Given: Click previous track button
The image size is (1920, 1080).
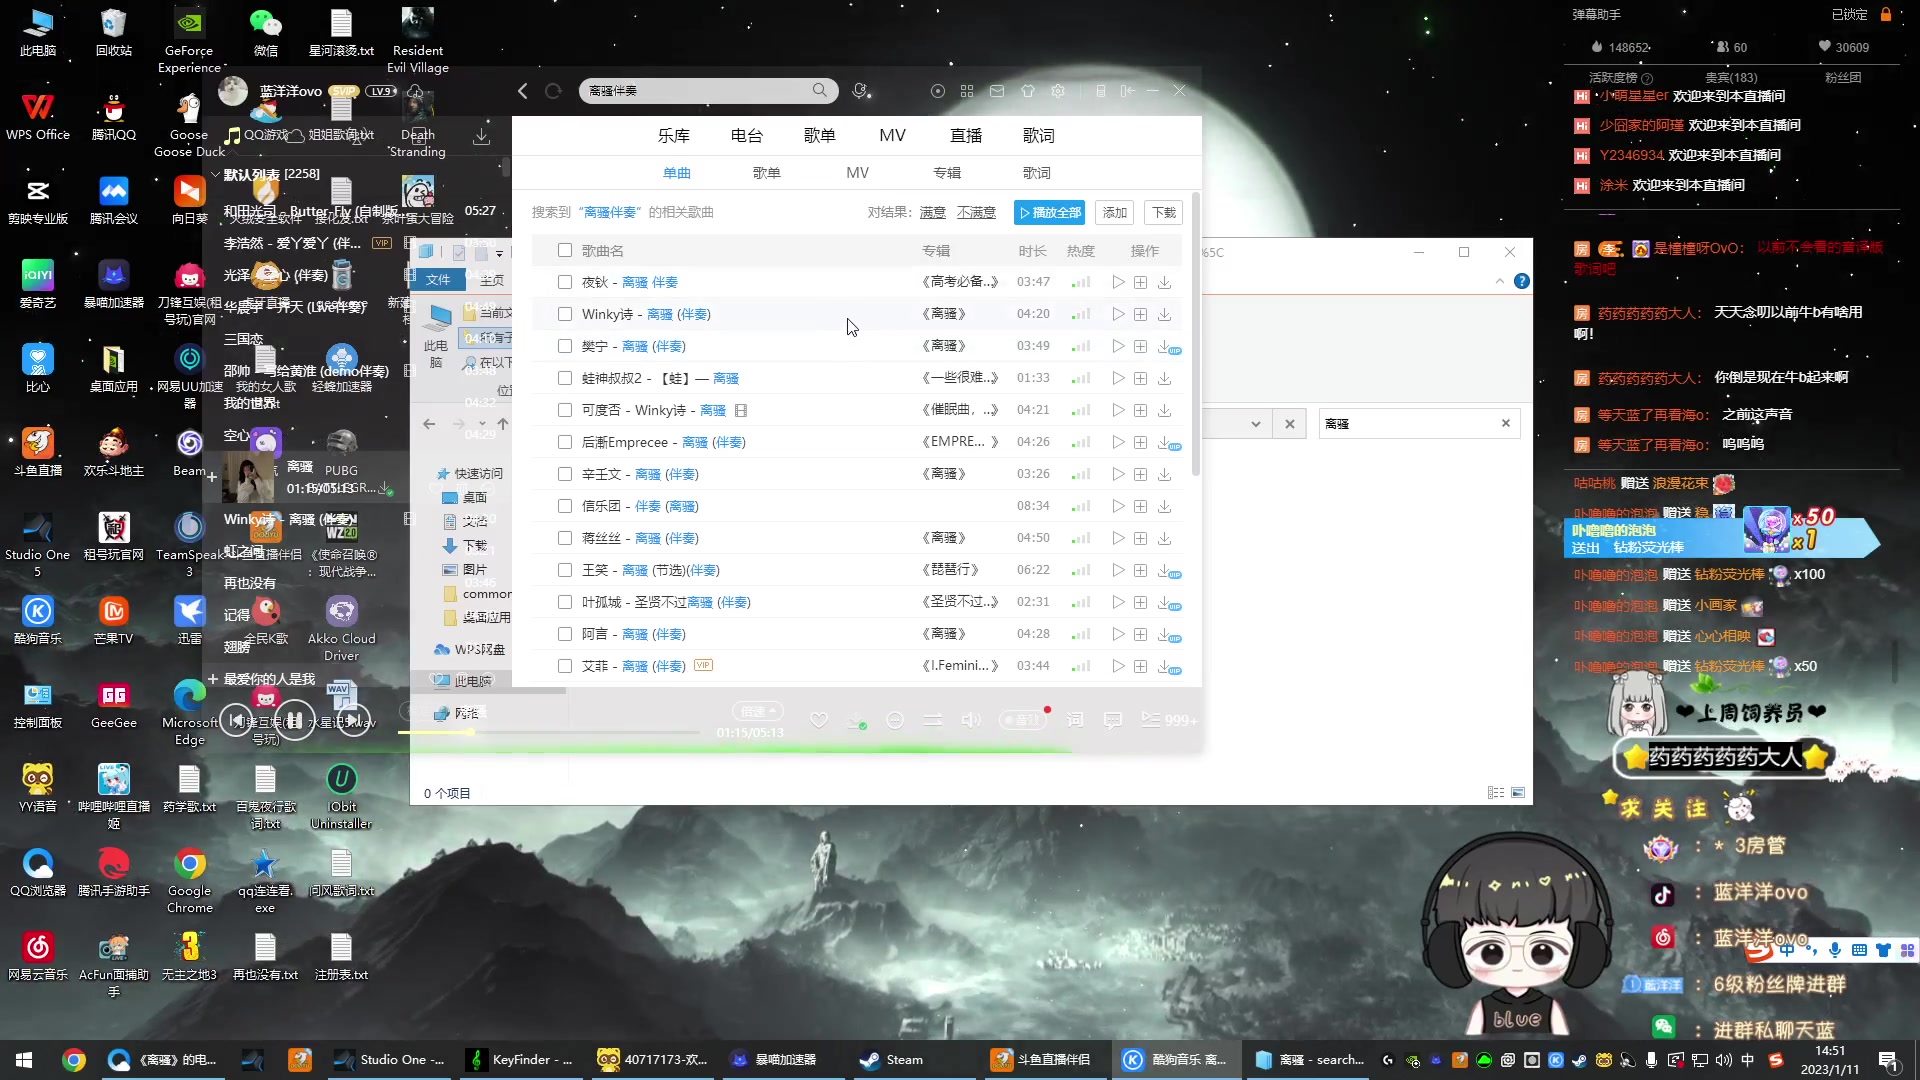Looking at the screenshot, I should (x=236, y=720).
